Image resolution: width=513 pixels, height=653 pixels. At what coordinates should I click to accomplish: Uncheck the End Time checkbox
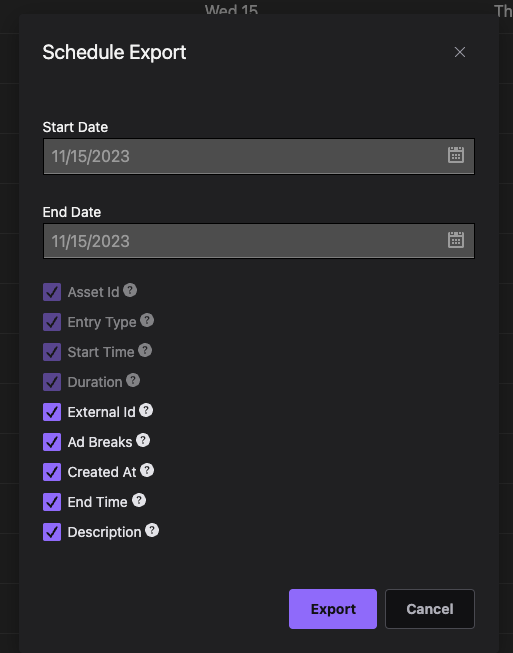tap(52, 502)
